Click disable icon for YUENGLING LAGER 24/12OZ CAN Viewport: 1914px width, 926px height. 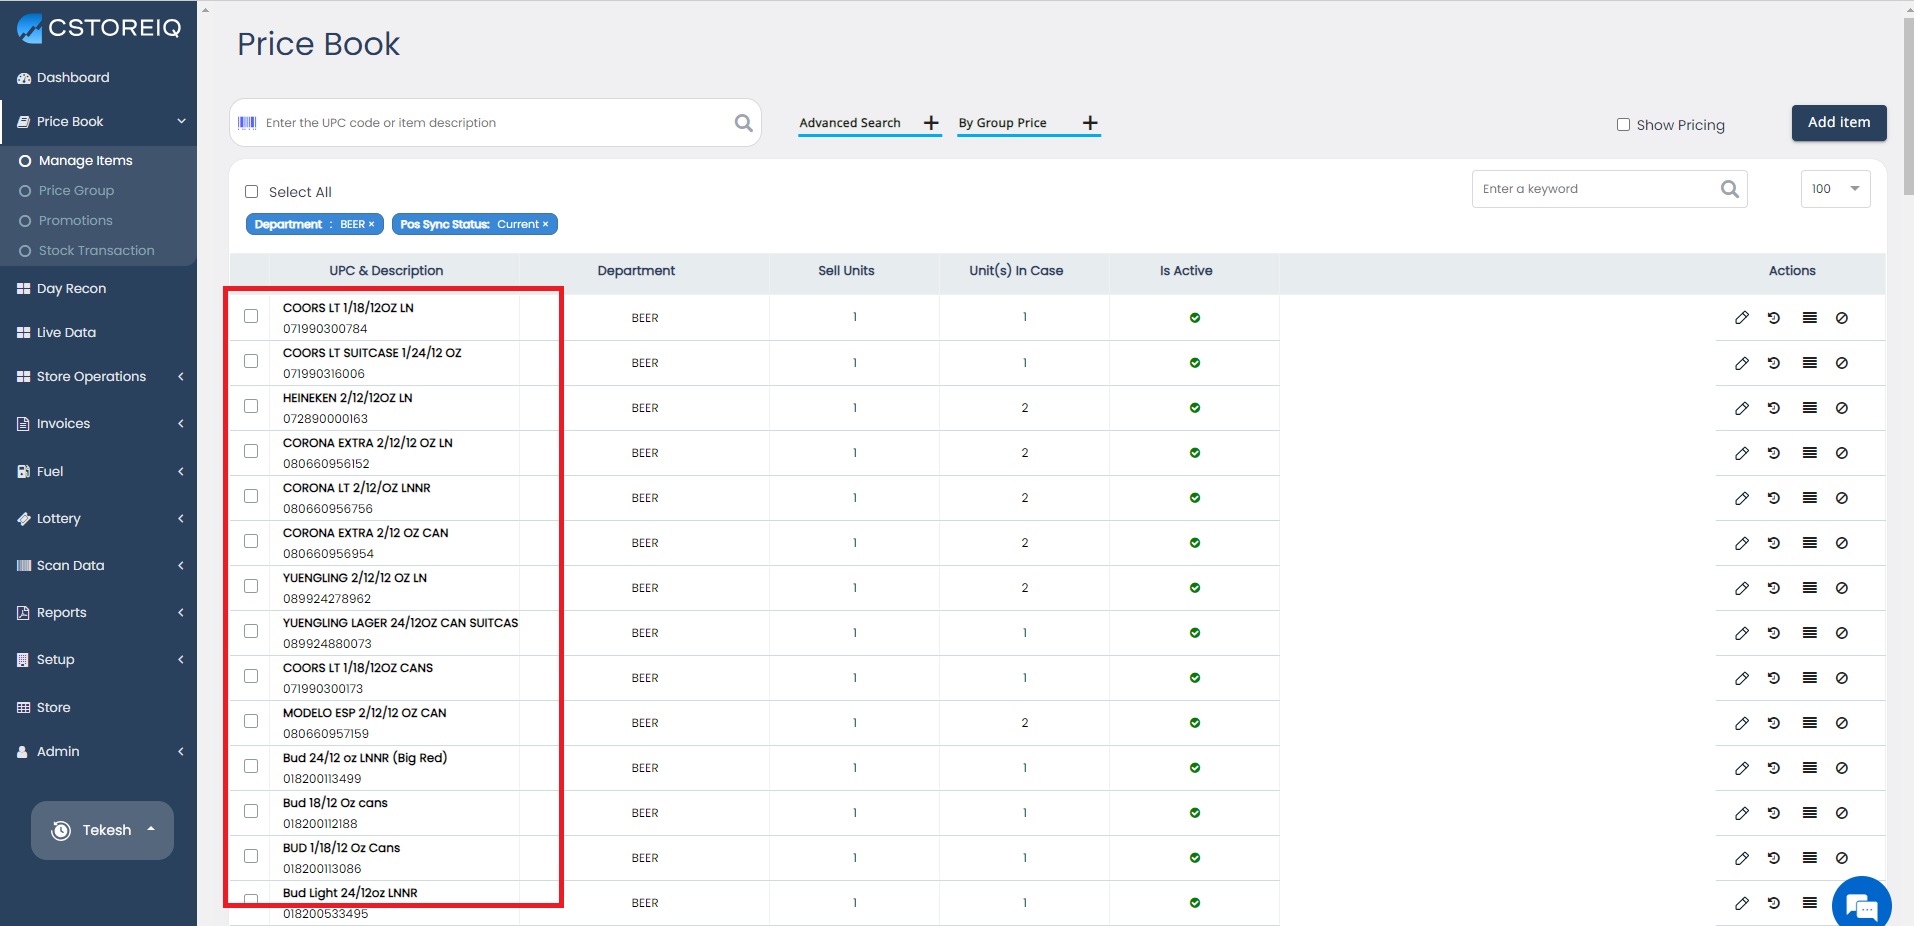click(1842, 633)
